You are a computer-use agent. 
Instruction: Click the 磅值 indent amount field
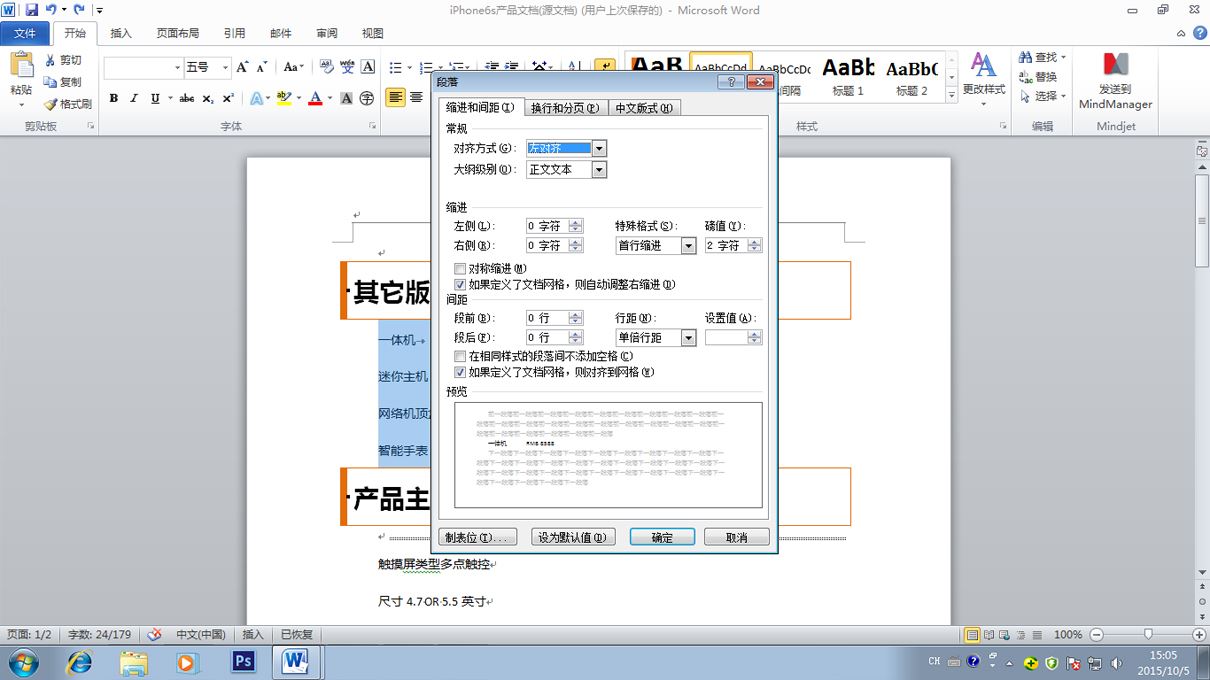[x=727, y=246]
